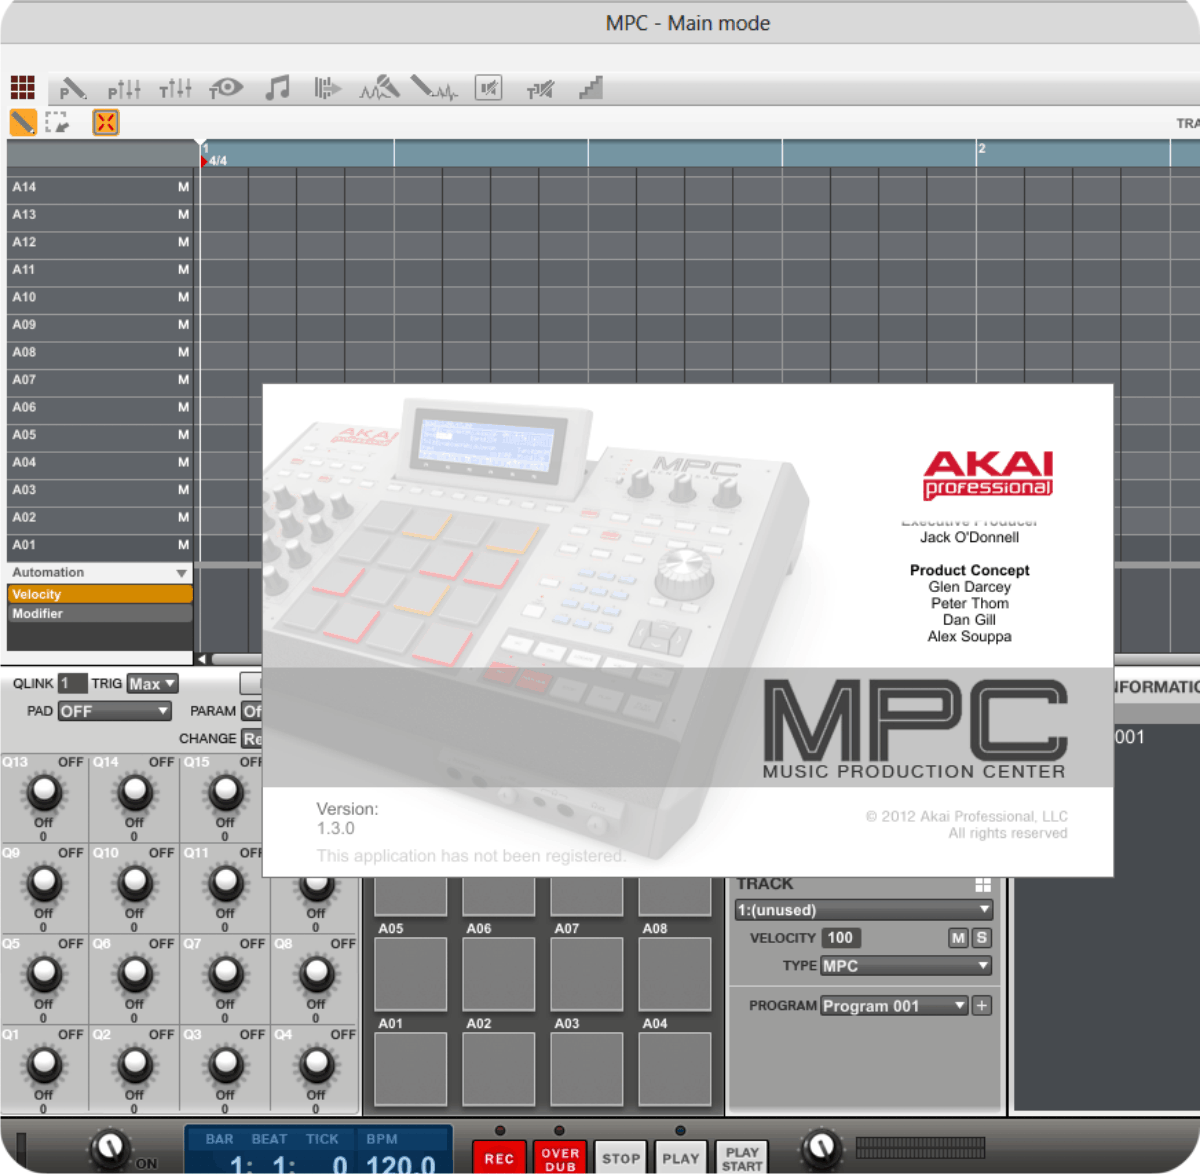Viewport: 1200px width, 1174px height.
Task: Select Velocity in the Automation panel
Action: (99, 593)
